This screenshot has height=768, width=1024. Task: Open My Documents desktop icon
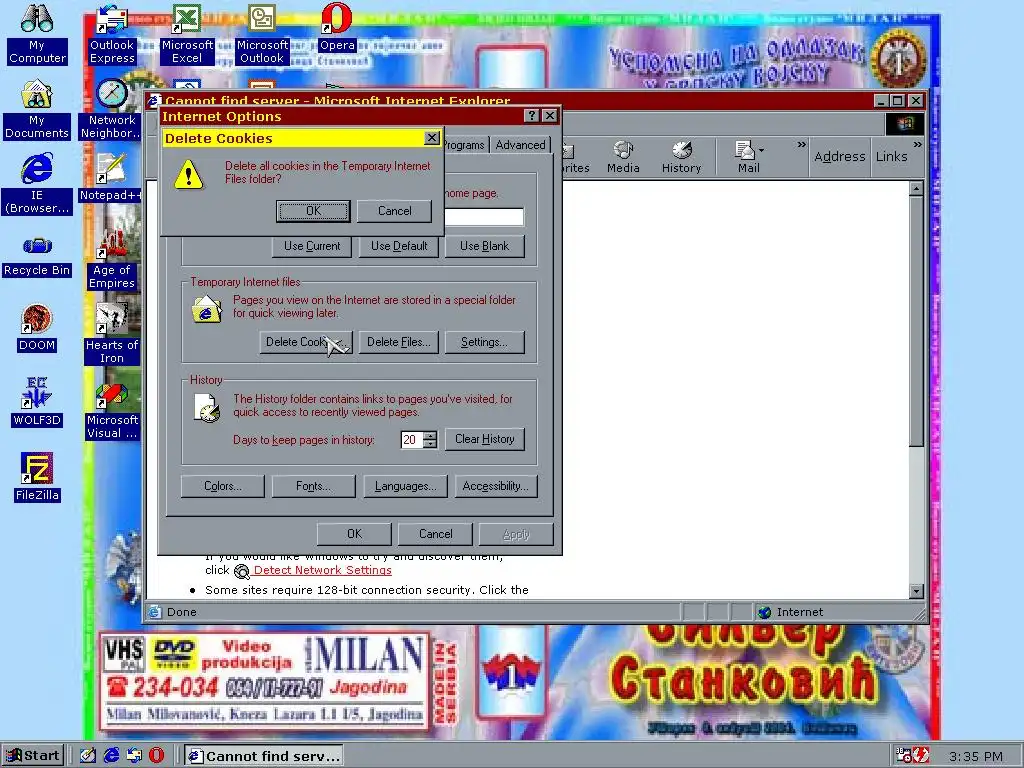37,110
